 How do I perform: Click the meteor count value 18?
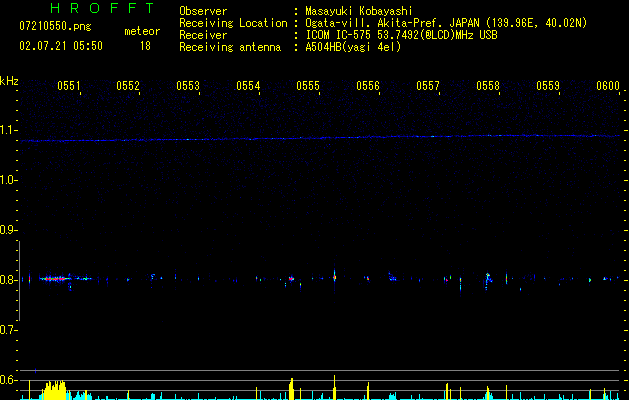(145, 46)
